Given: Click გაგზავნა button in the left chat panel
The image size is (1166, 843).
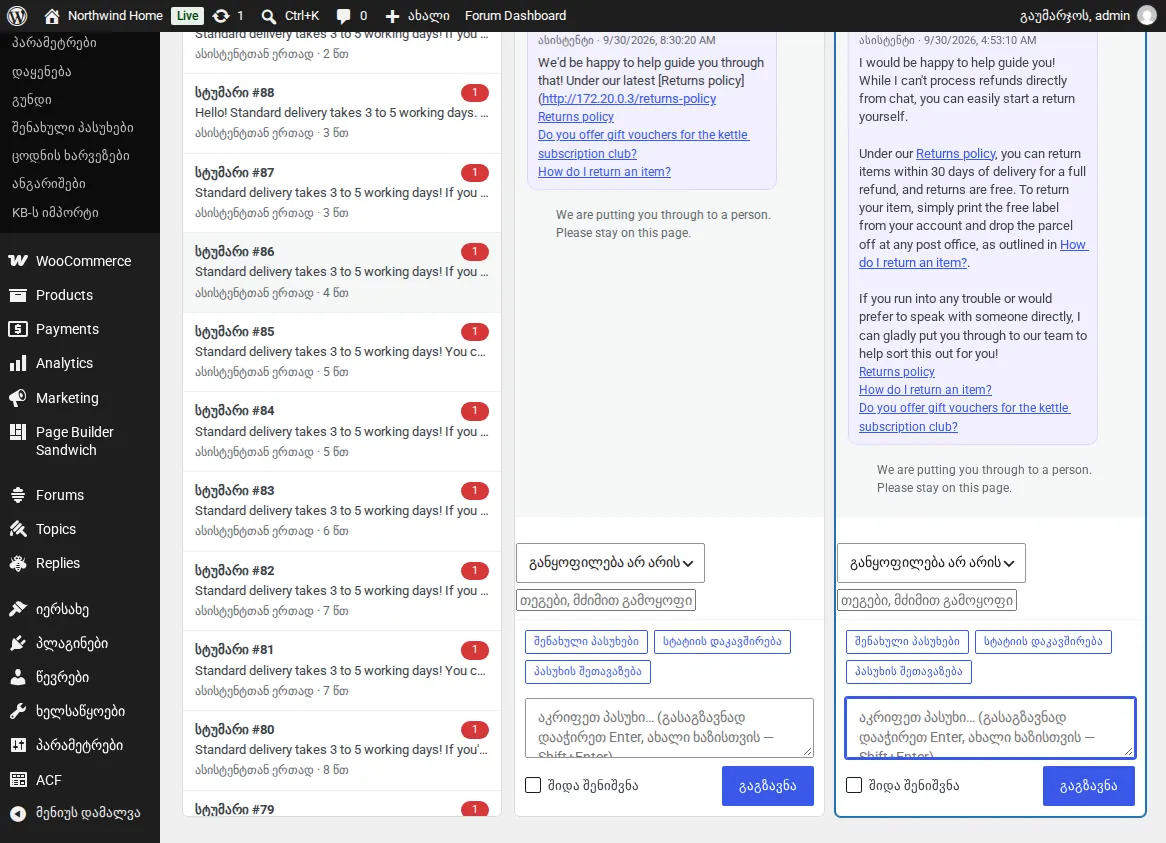Looking at the screenshot, I should coord(767,786).
